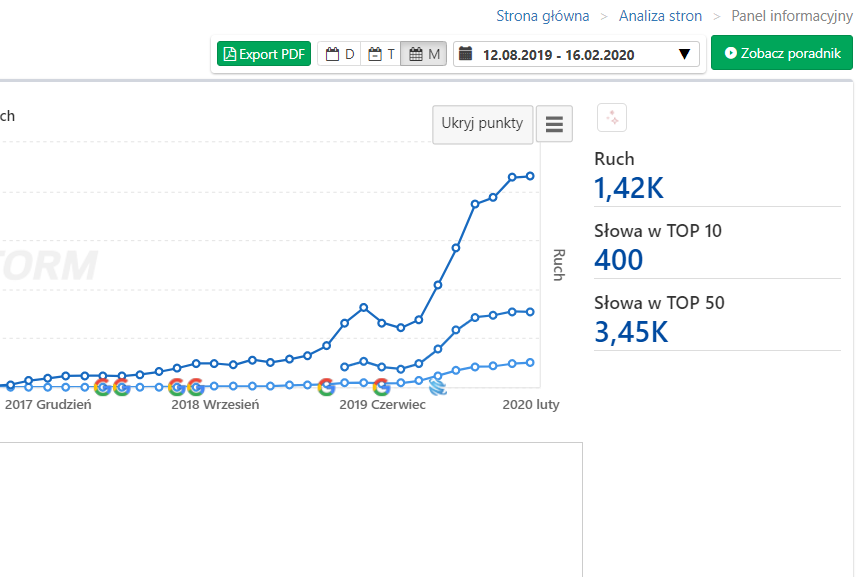Click the leftmost Google icon near 2017 Grudzień
Screen dimensions: 859x577
pyautogui.click(x=102, y=387)
